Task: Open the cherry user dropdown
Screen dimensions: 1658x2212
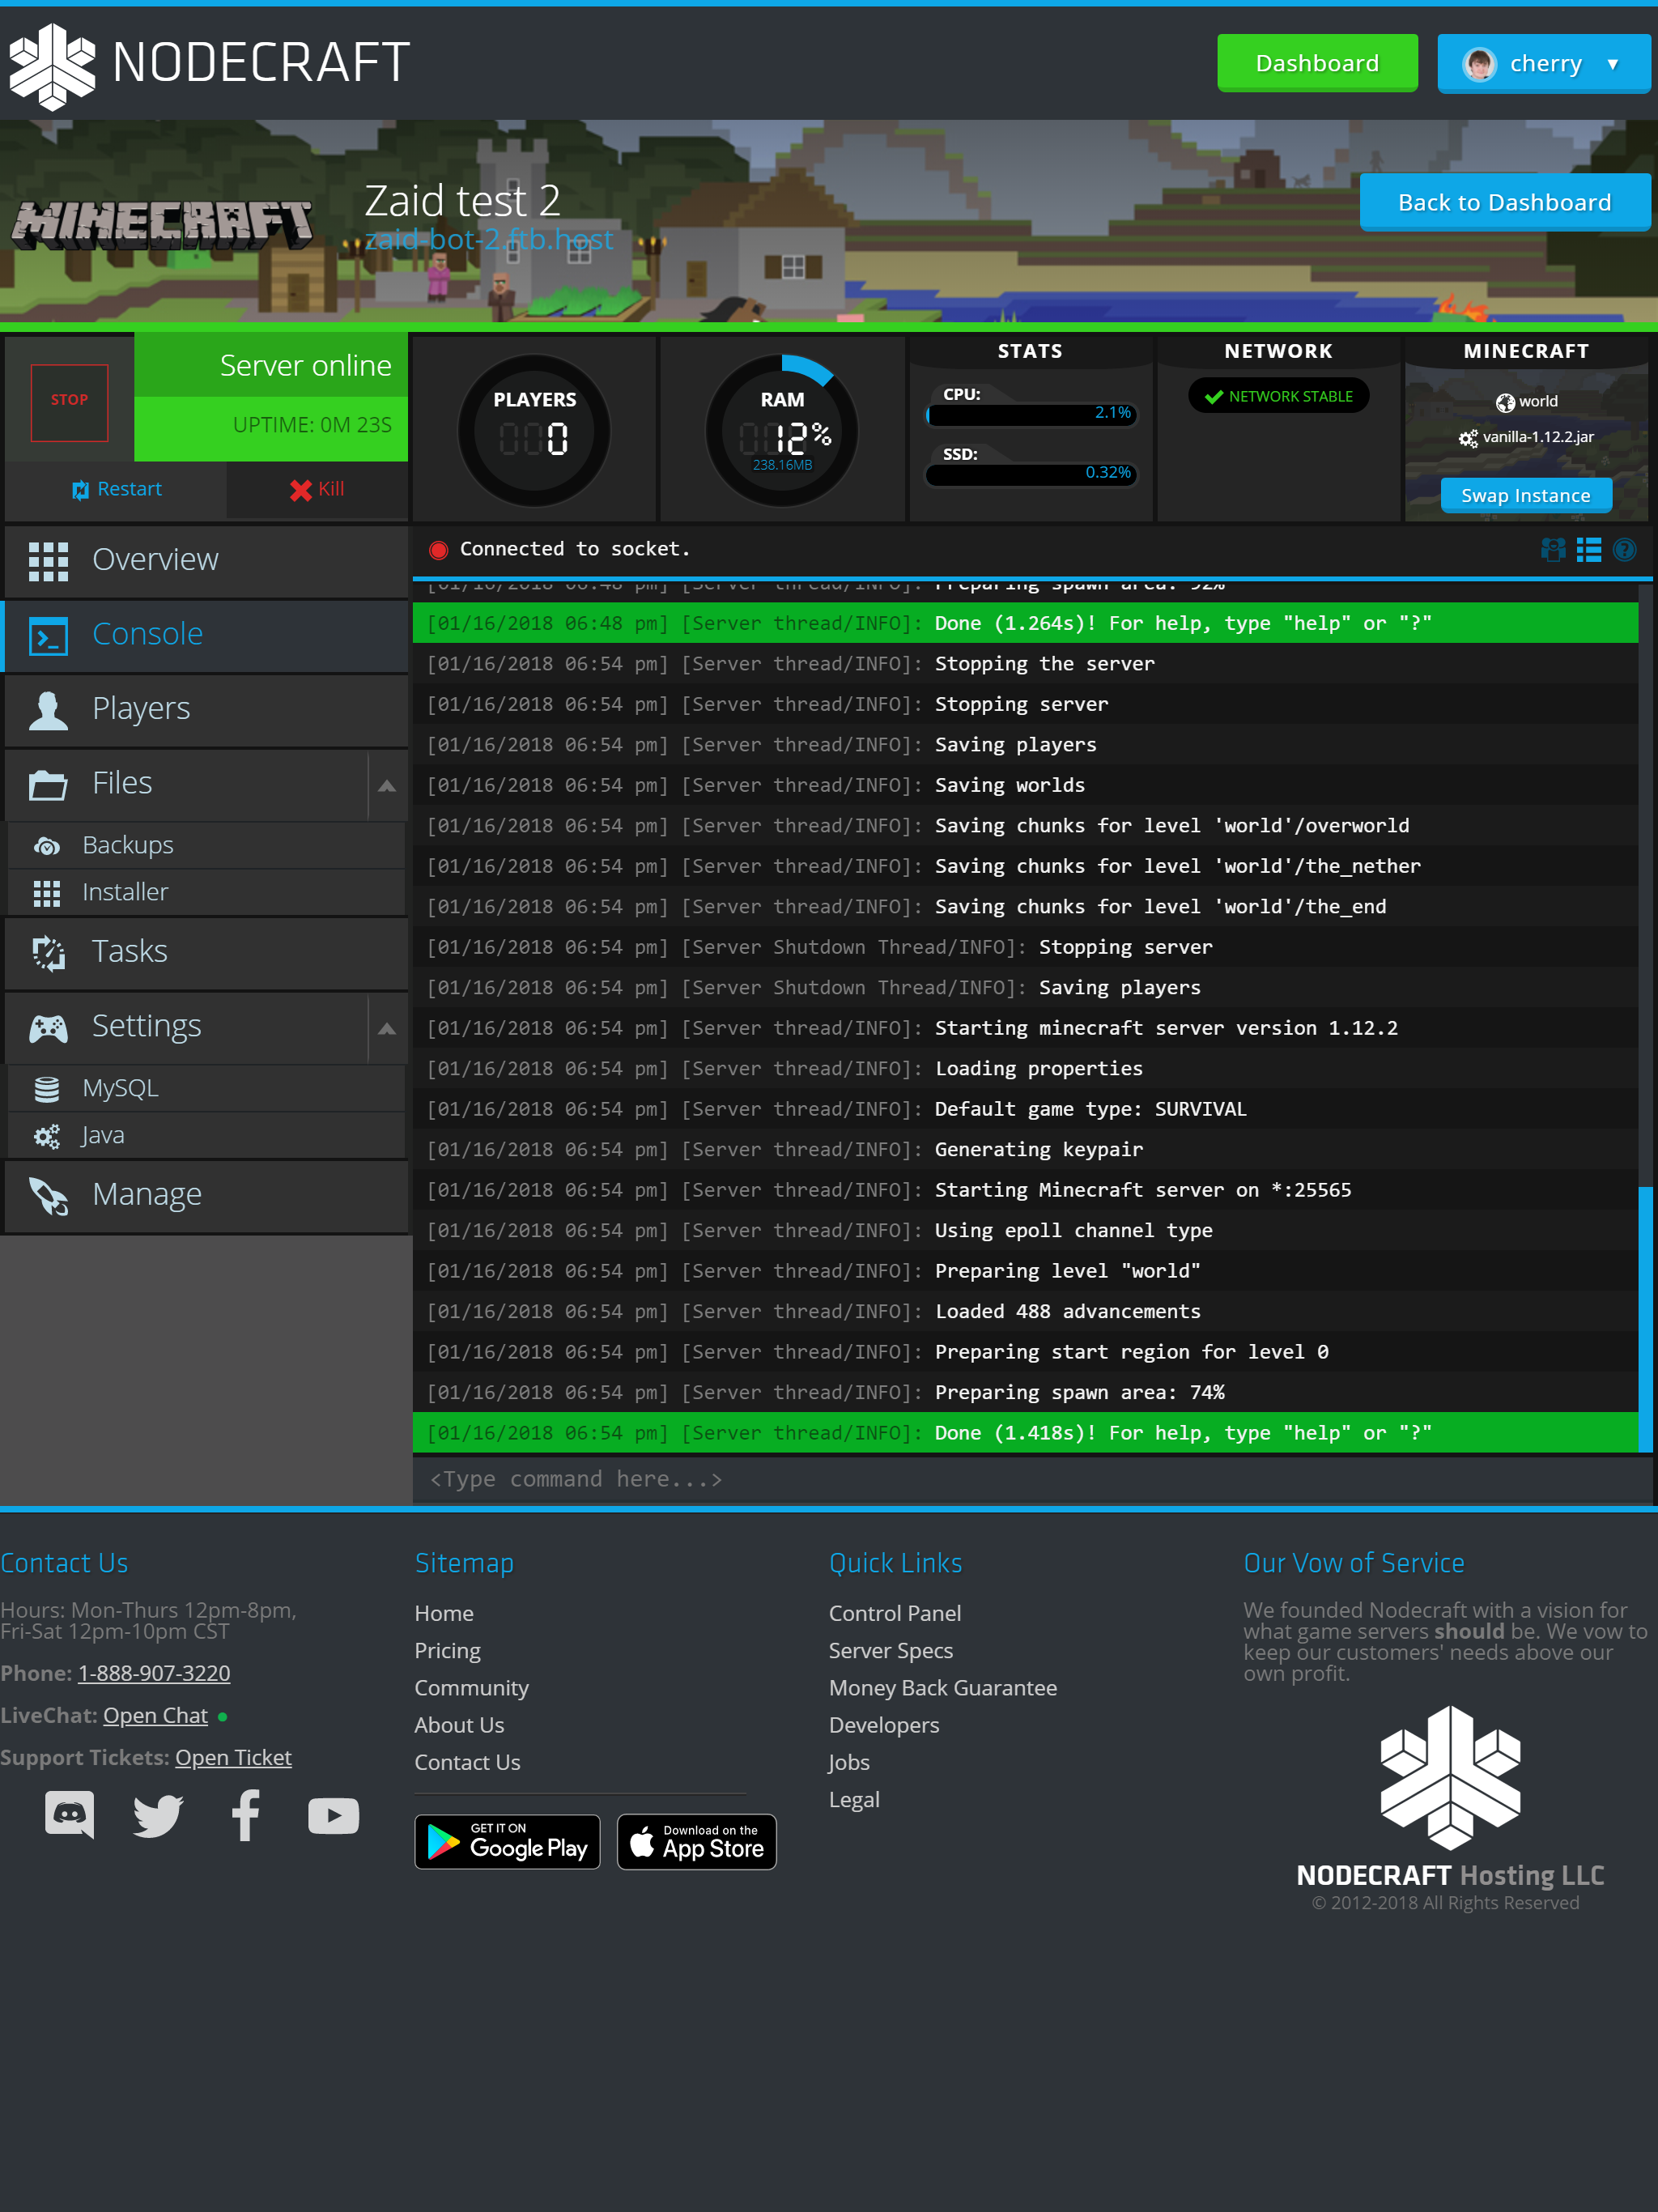Action: tap(1543, 63)
